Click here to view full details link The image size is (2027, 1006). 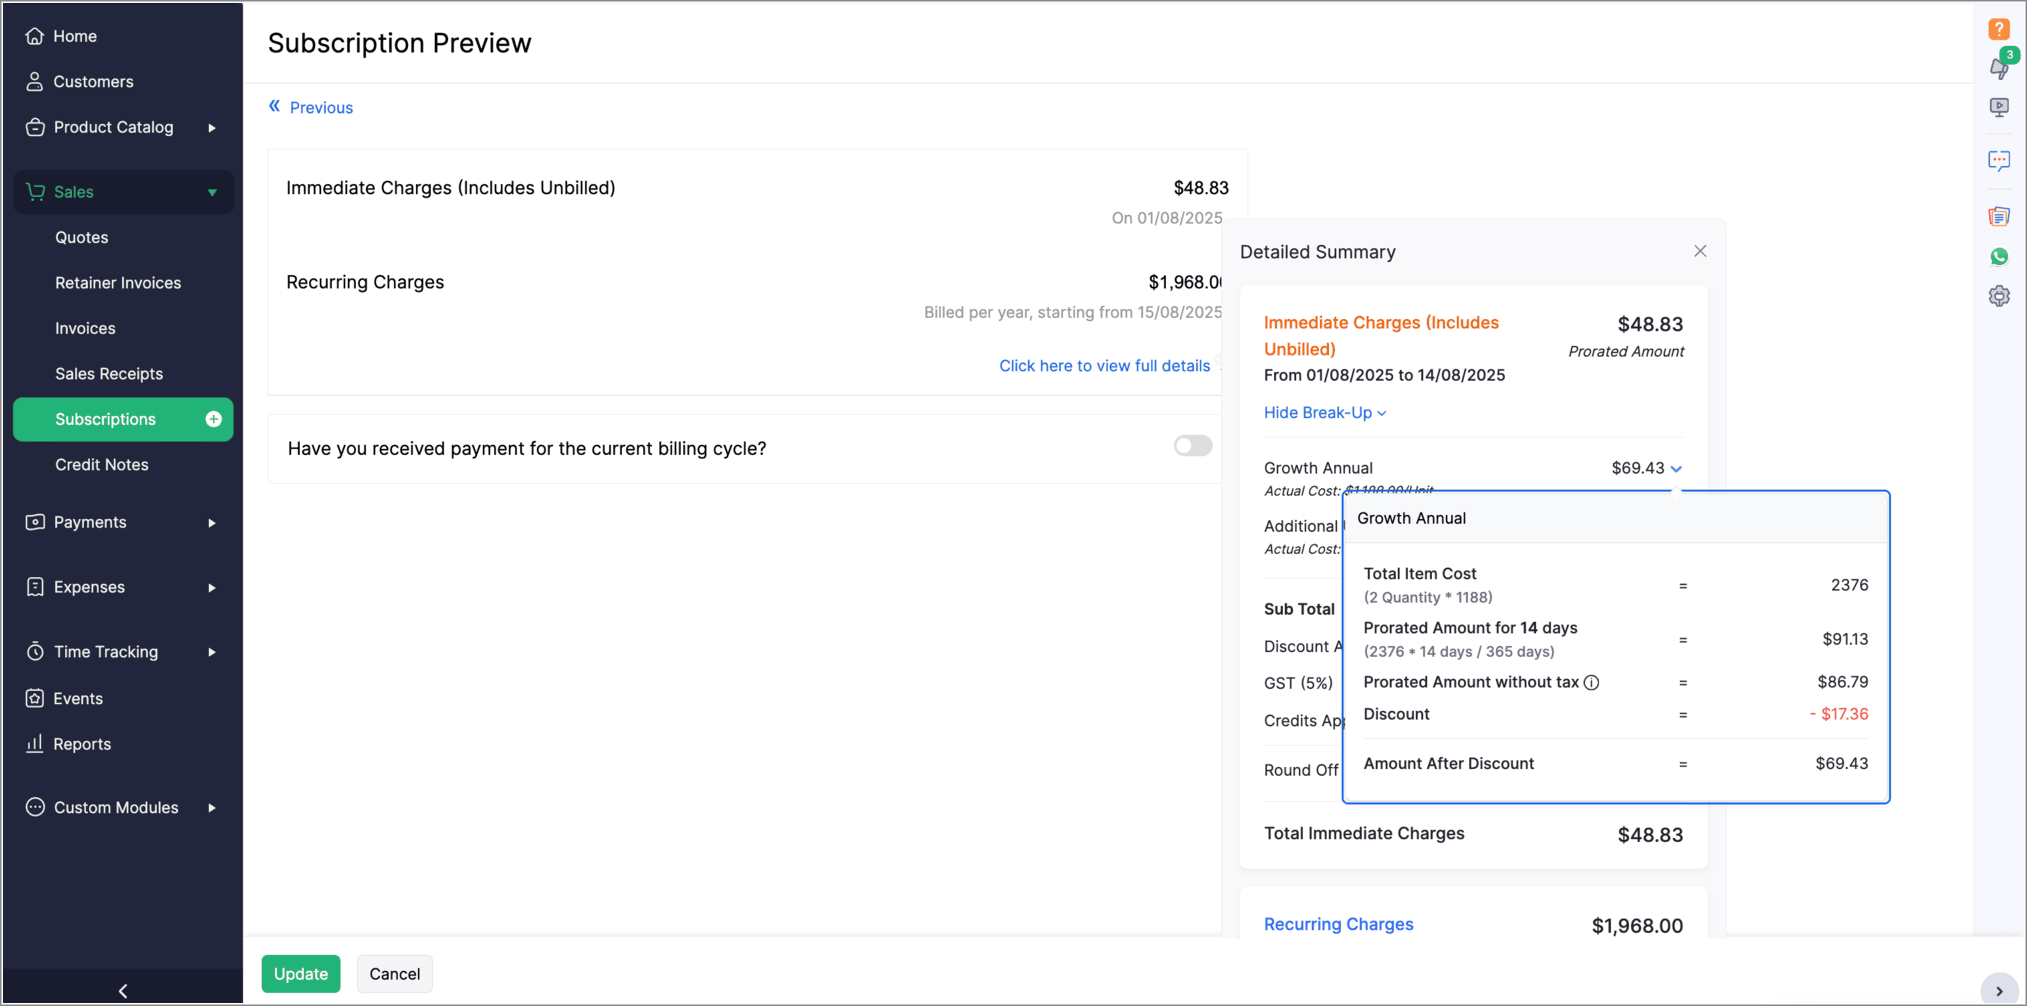pyautogui.click(x=1104, y=366)
